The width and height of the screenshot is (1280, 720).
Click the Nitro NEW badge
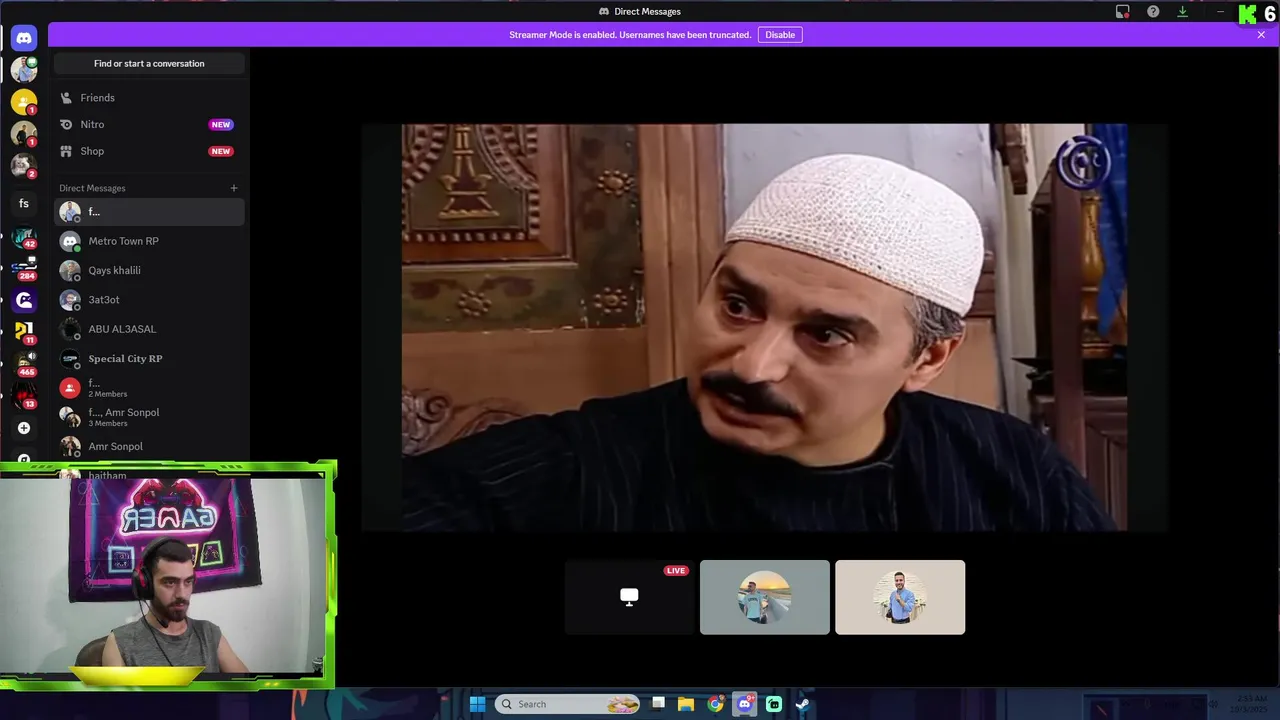click(221, 125)
